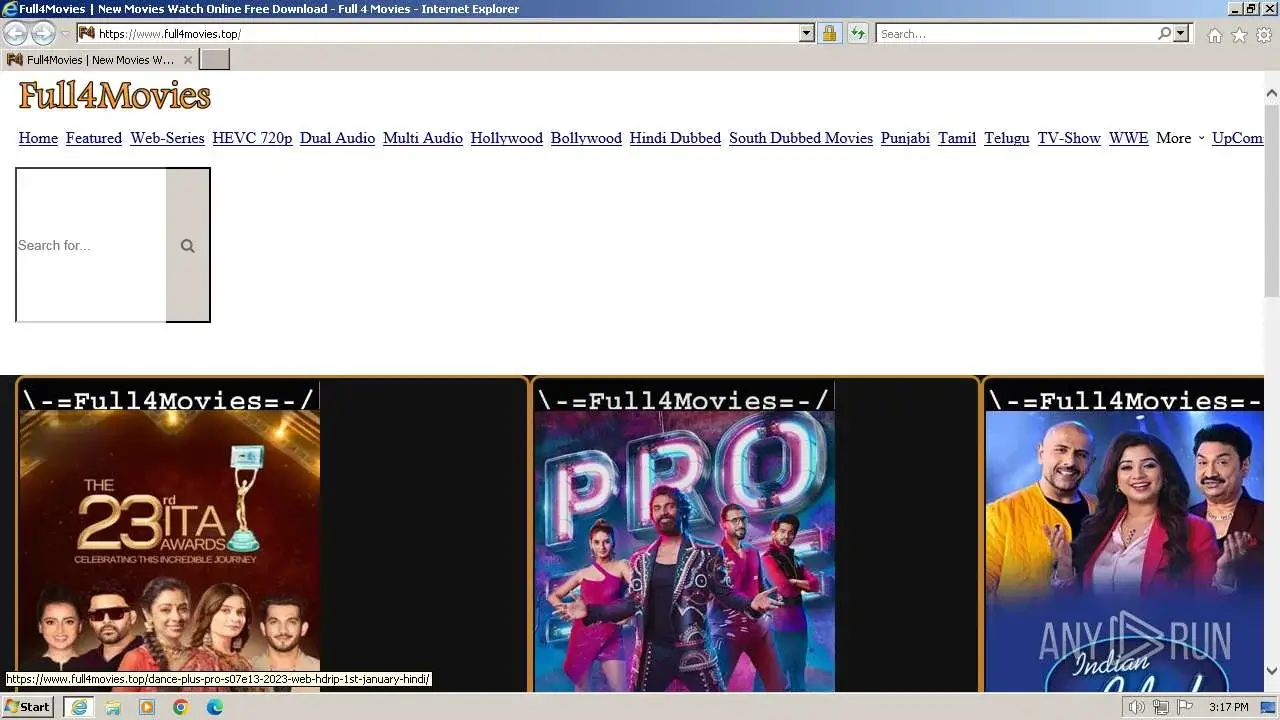Open the Featured category link

[x=94, y=138]
